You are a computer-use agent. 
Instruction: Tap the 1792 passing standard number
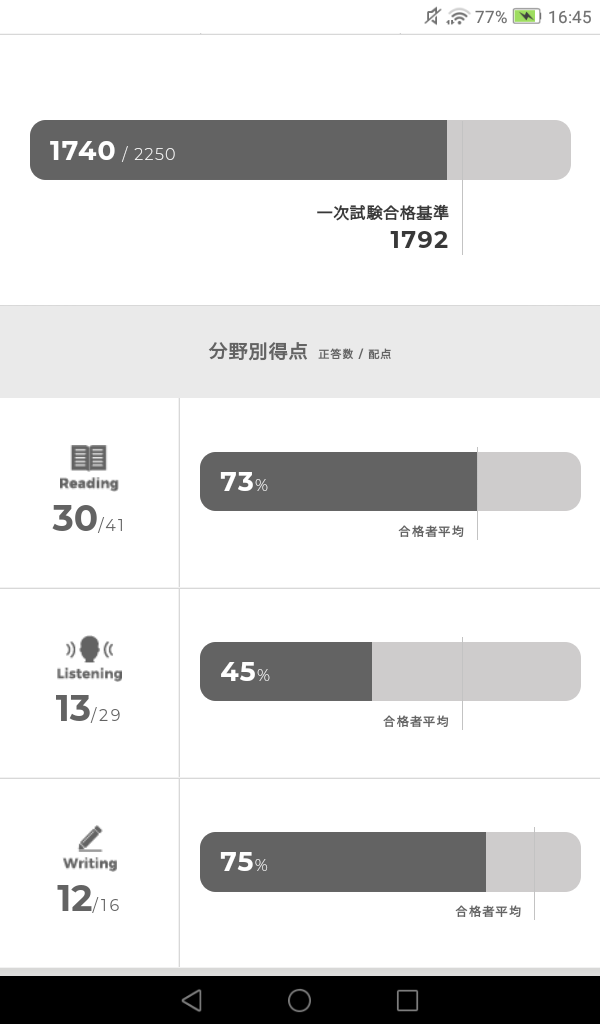pyautogui.click(x=419, y=240)
